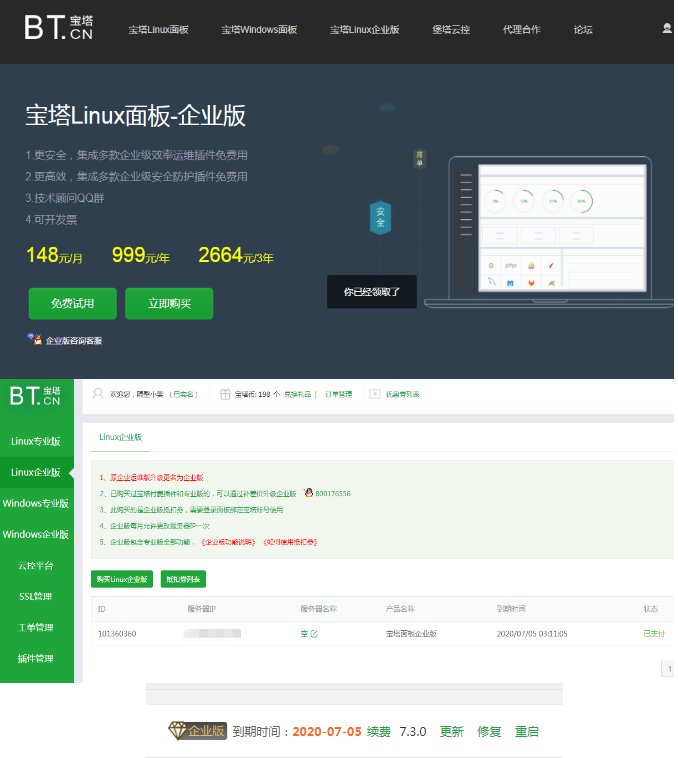The width and height of the screenshot is (678, 758).
Task: Click the 2664元/3年 price
Action: point(235,255)
